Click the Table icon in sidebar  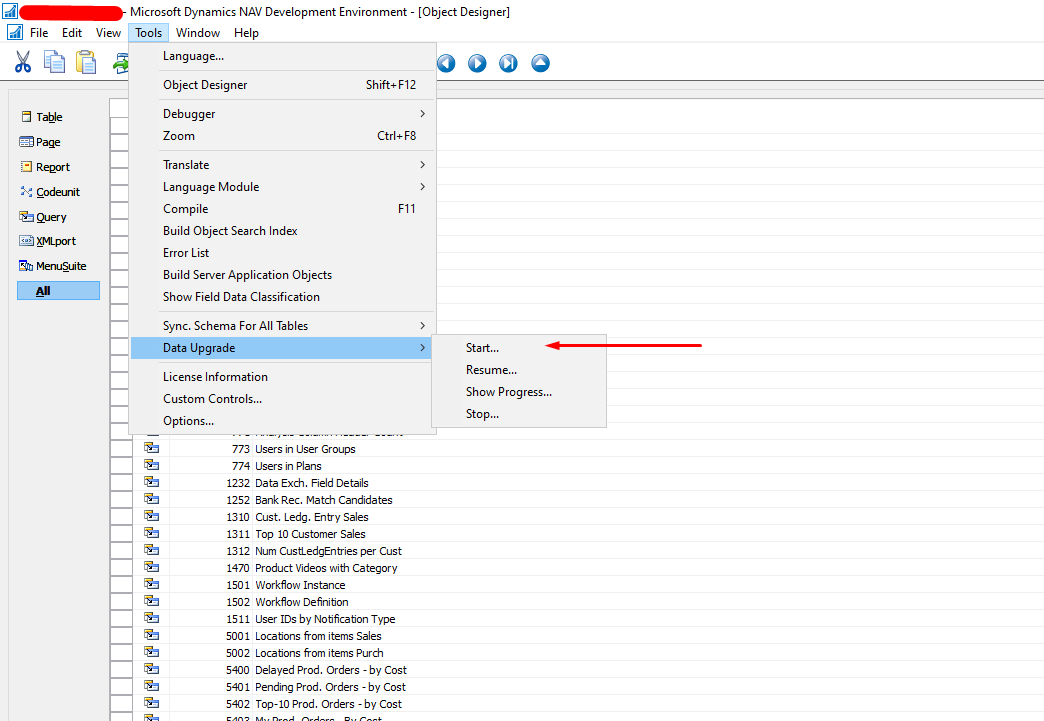point(27,117)
